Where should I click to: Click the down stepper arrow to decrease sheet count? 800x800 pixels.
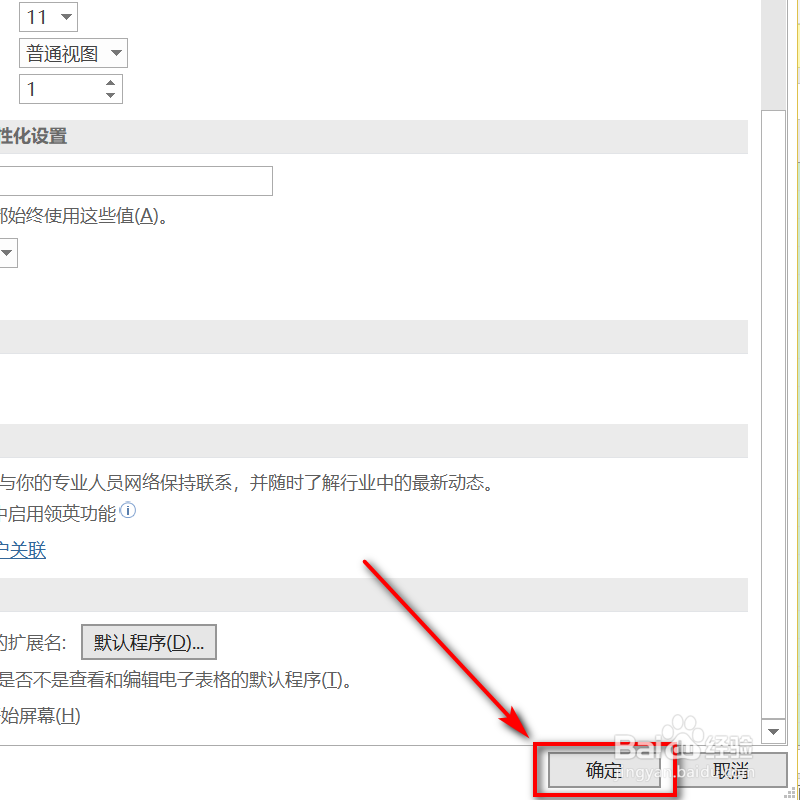[112, 94]
